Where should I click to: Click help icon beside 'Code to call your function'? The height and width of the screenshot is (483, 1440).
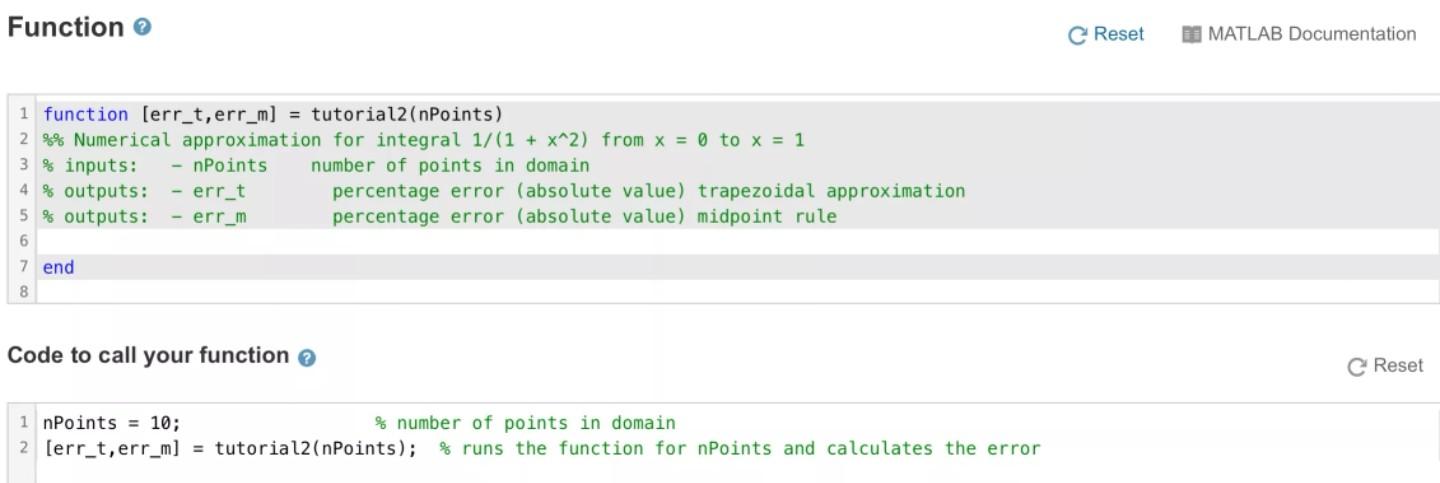click(x=307, y=357)
